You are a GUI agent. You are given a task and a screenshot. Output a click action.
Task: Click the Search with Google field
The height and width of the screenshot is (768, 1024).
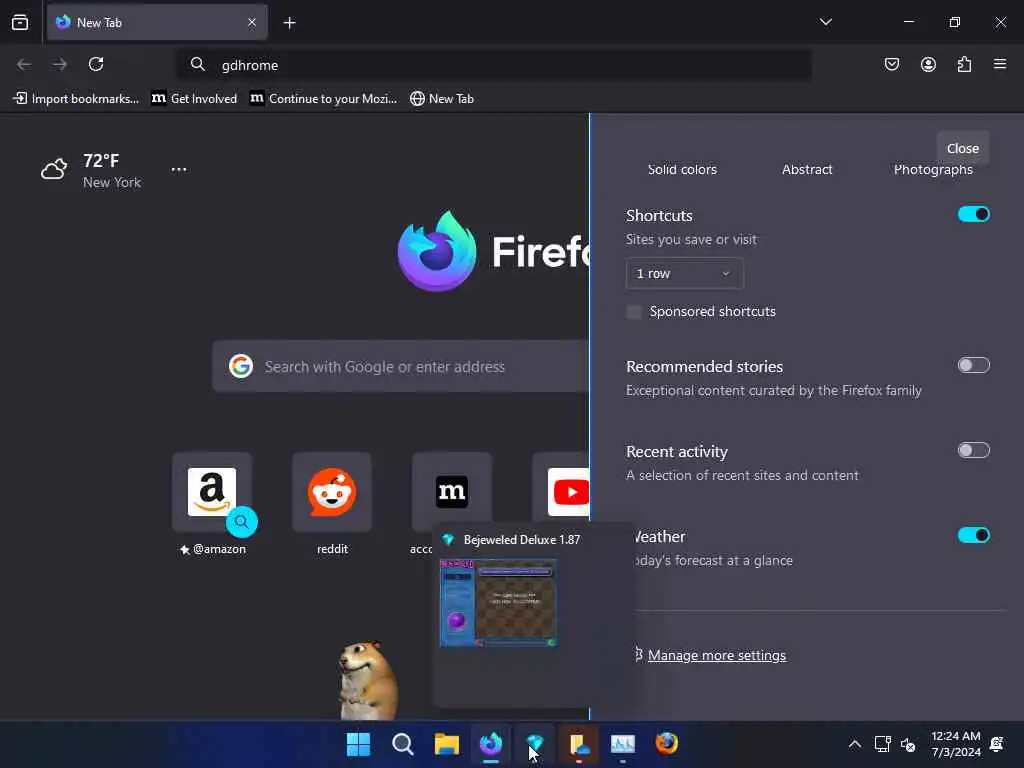point(401,366)
